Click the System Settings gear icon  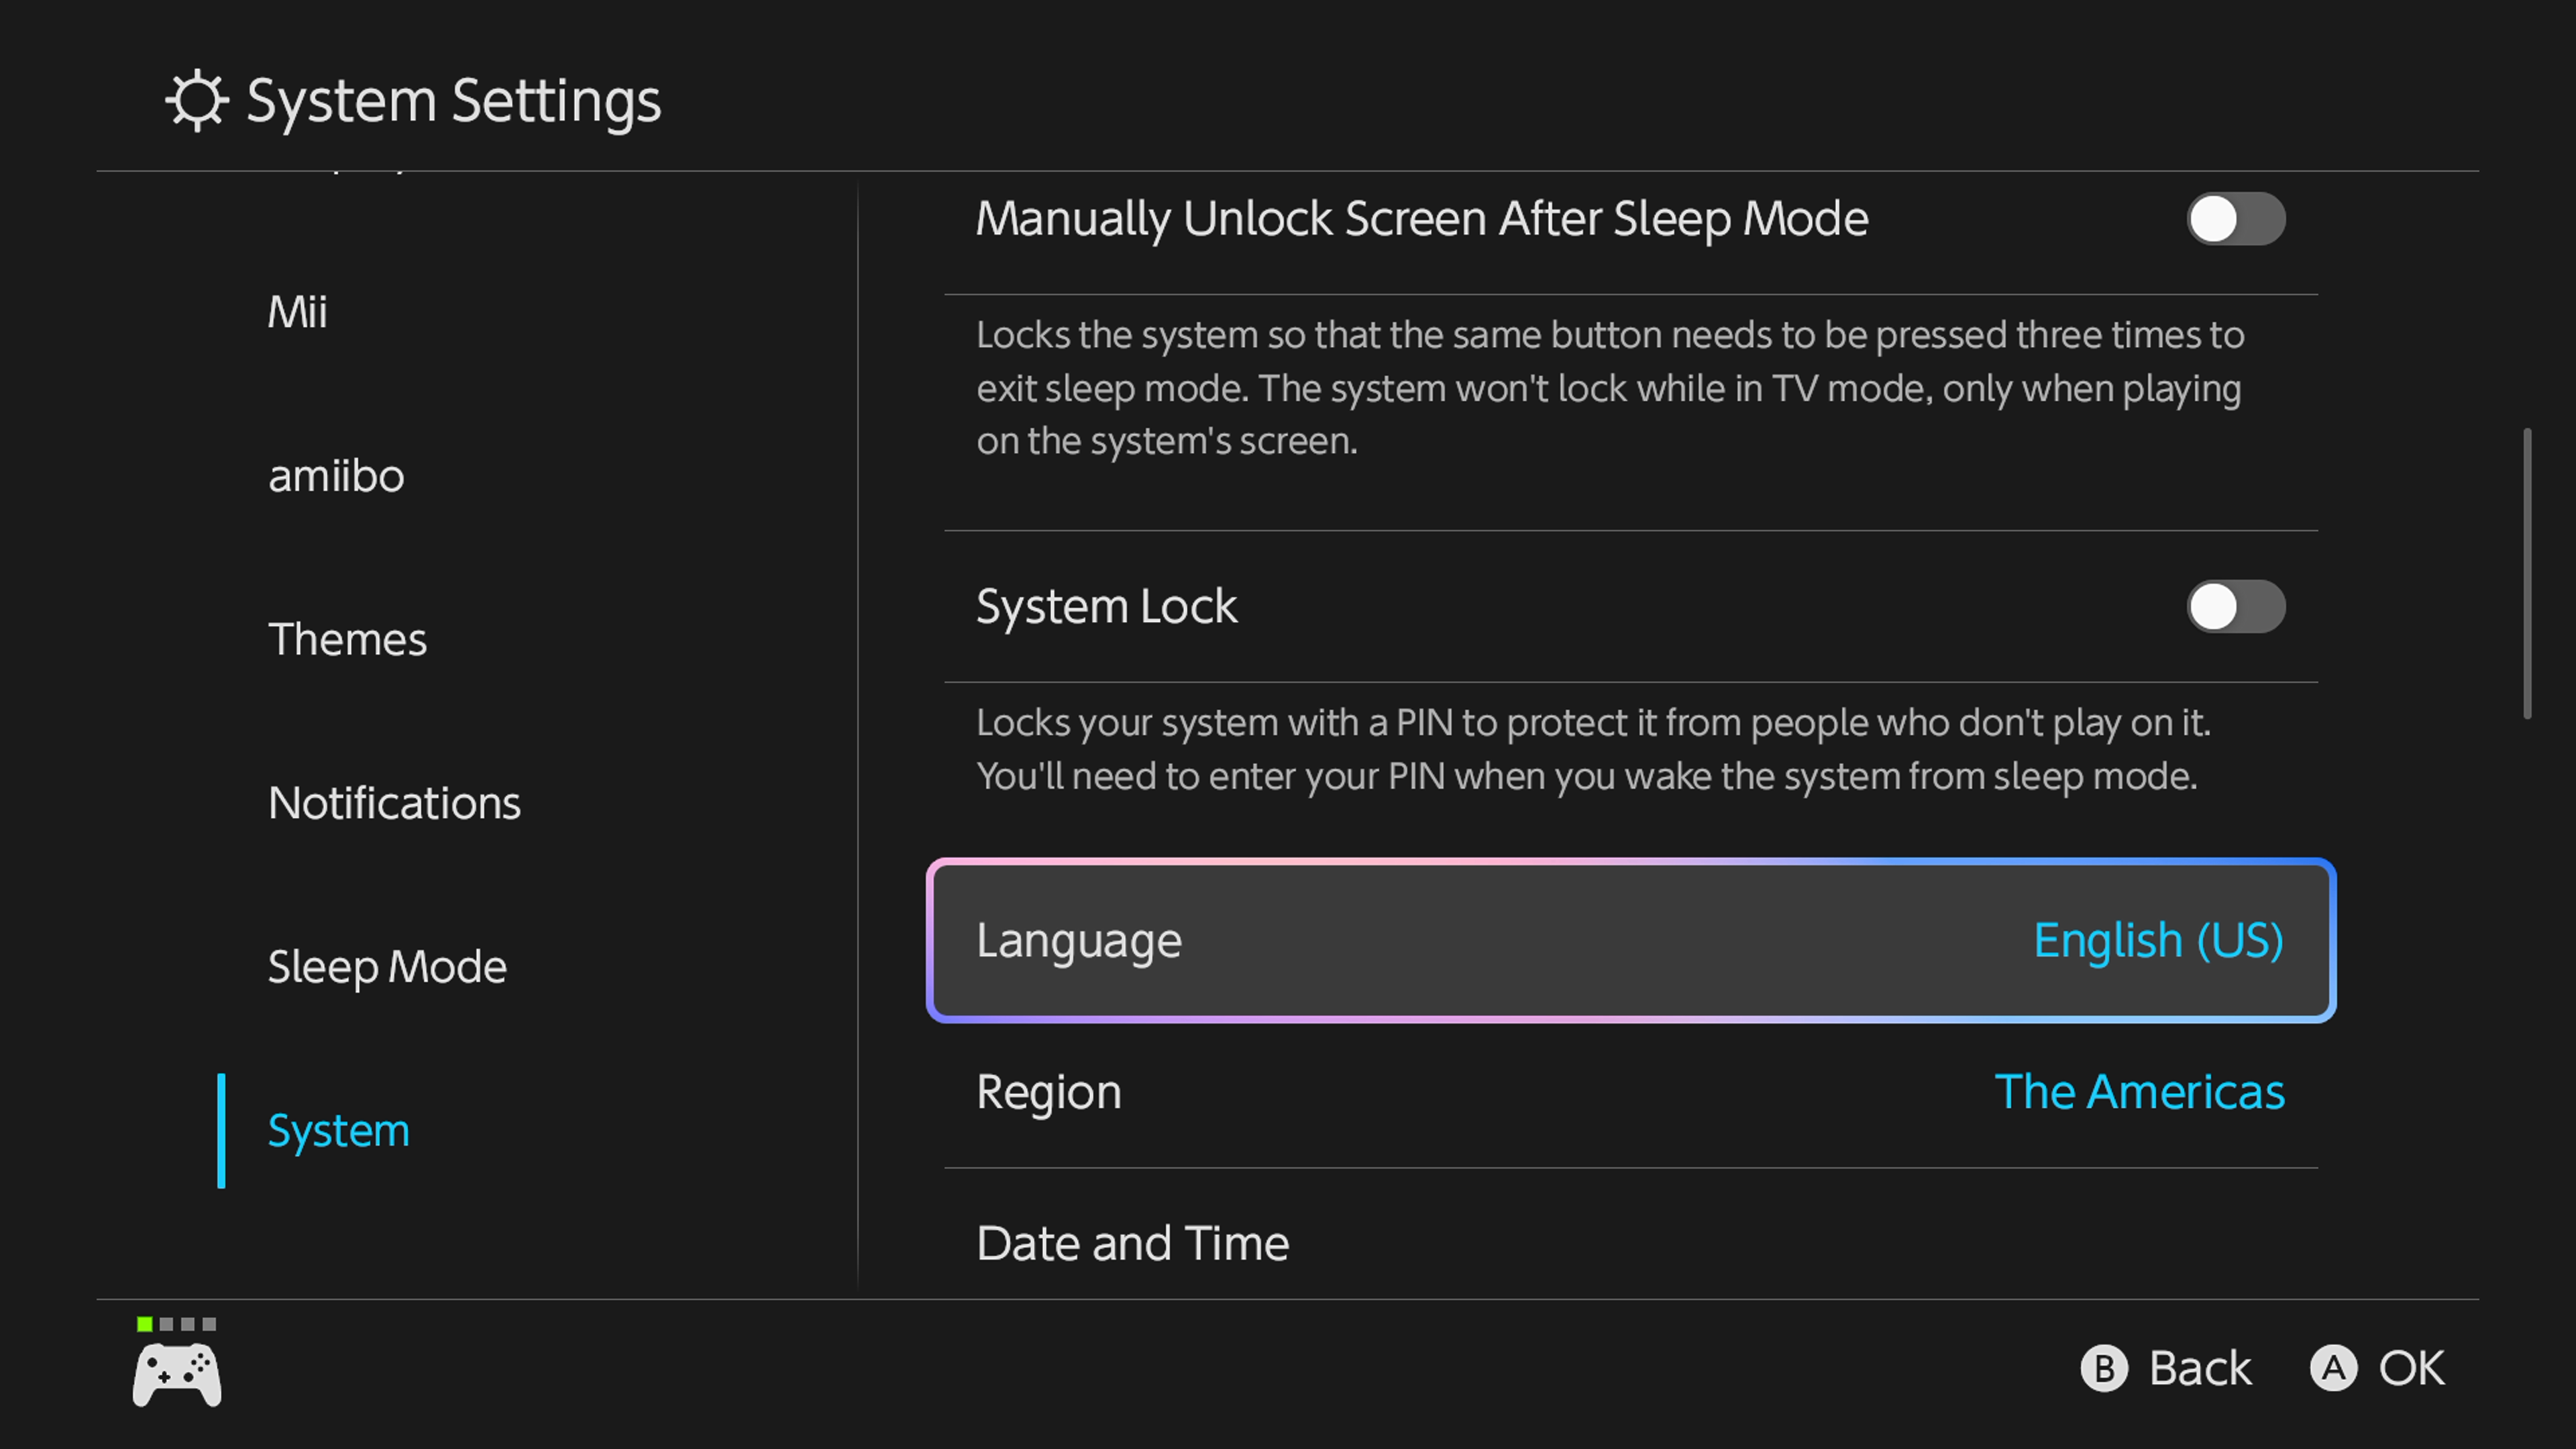pyautogui.click(x=196, y=100)
